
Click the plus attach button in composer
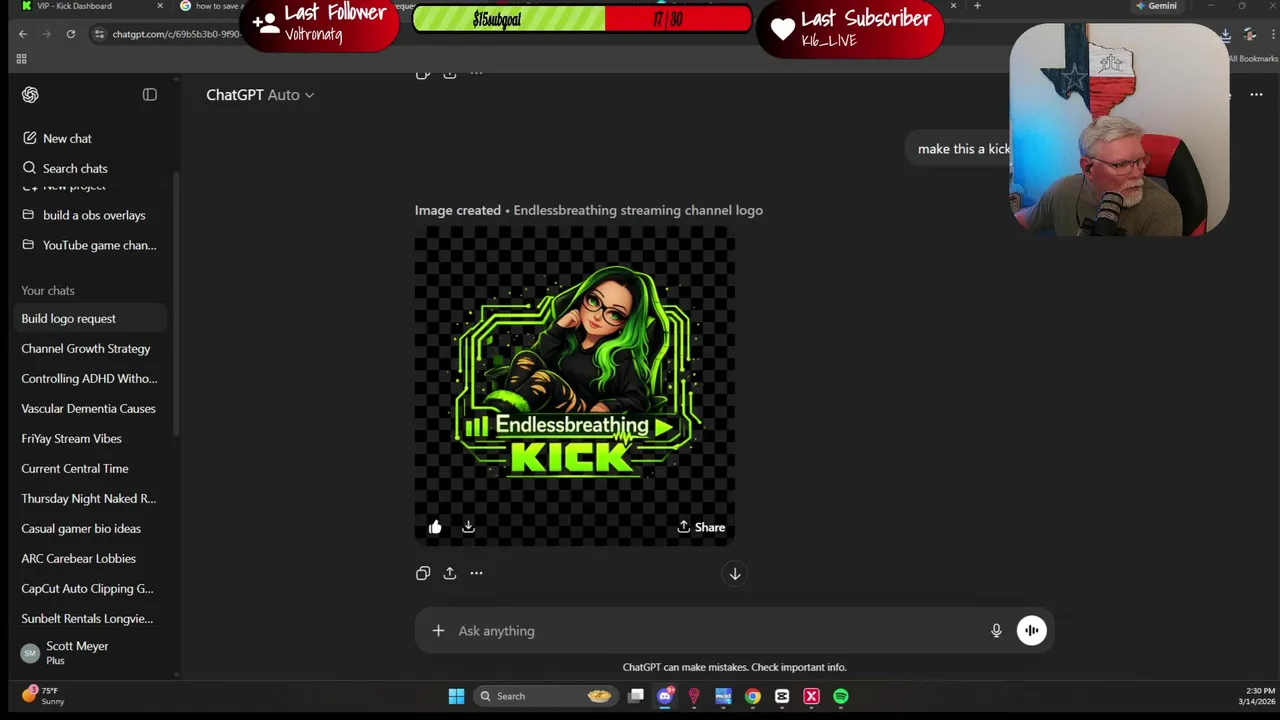pos(438,631)
